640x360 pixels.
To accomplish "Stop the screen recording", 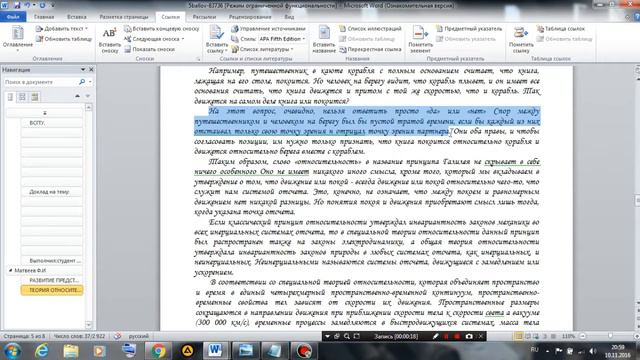I will click(x=457, y=336).
